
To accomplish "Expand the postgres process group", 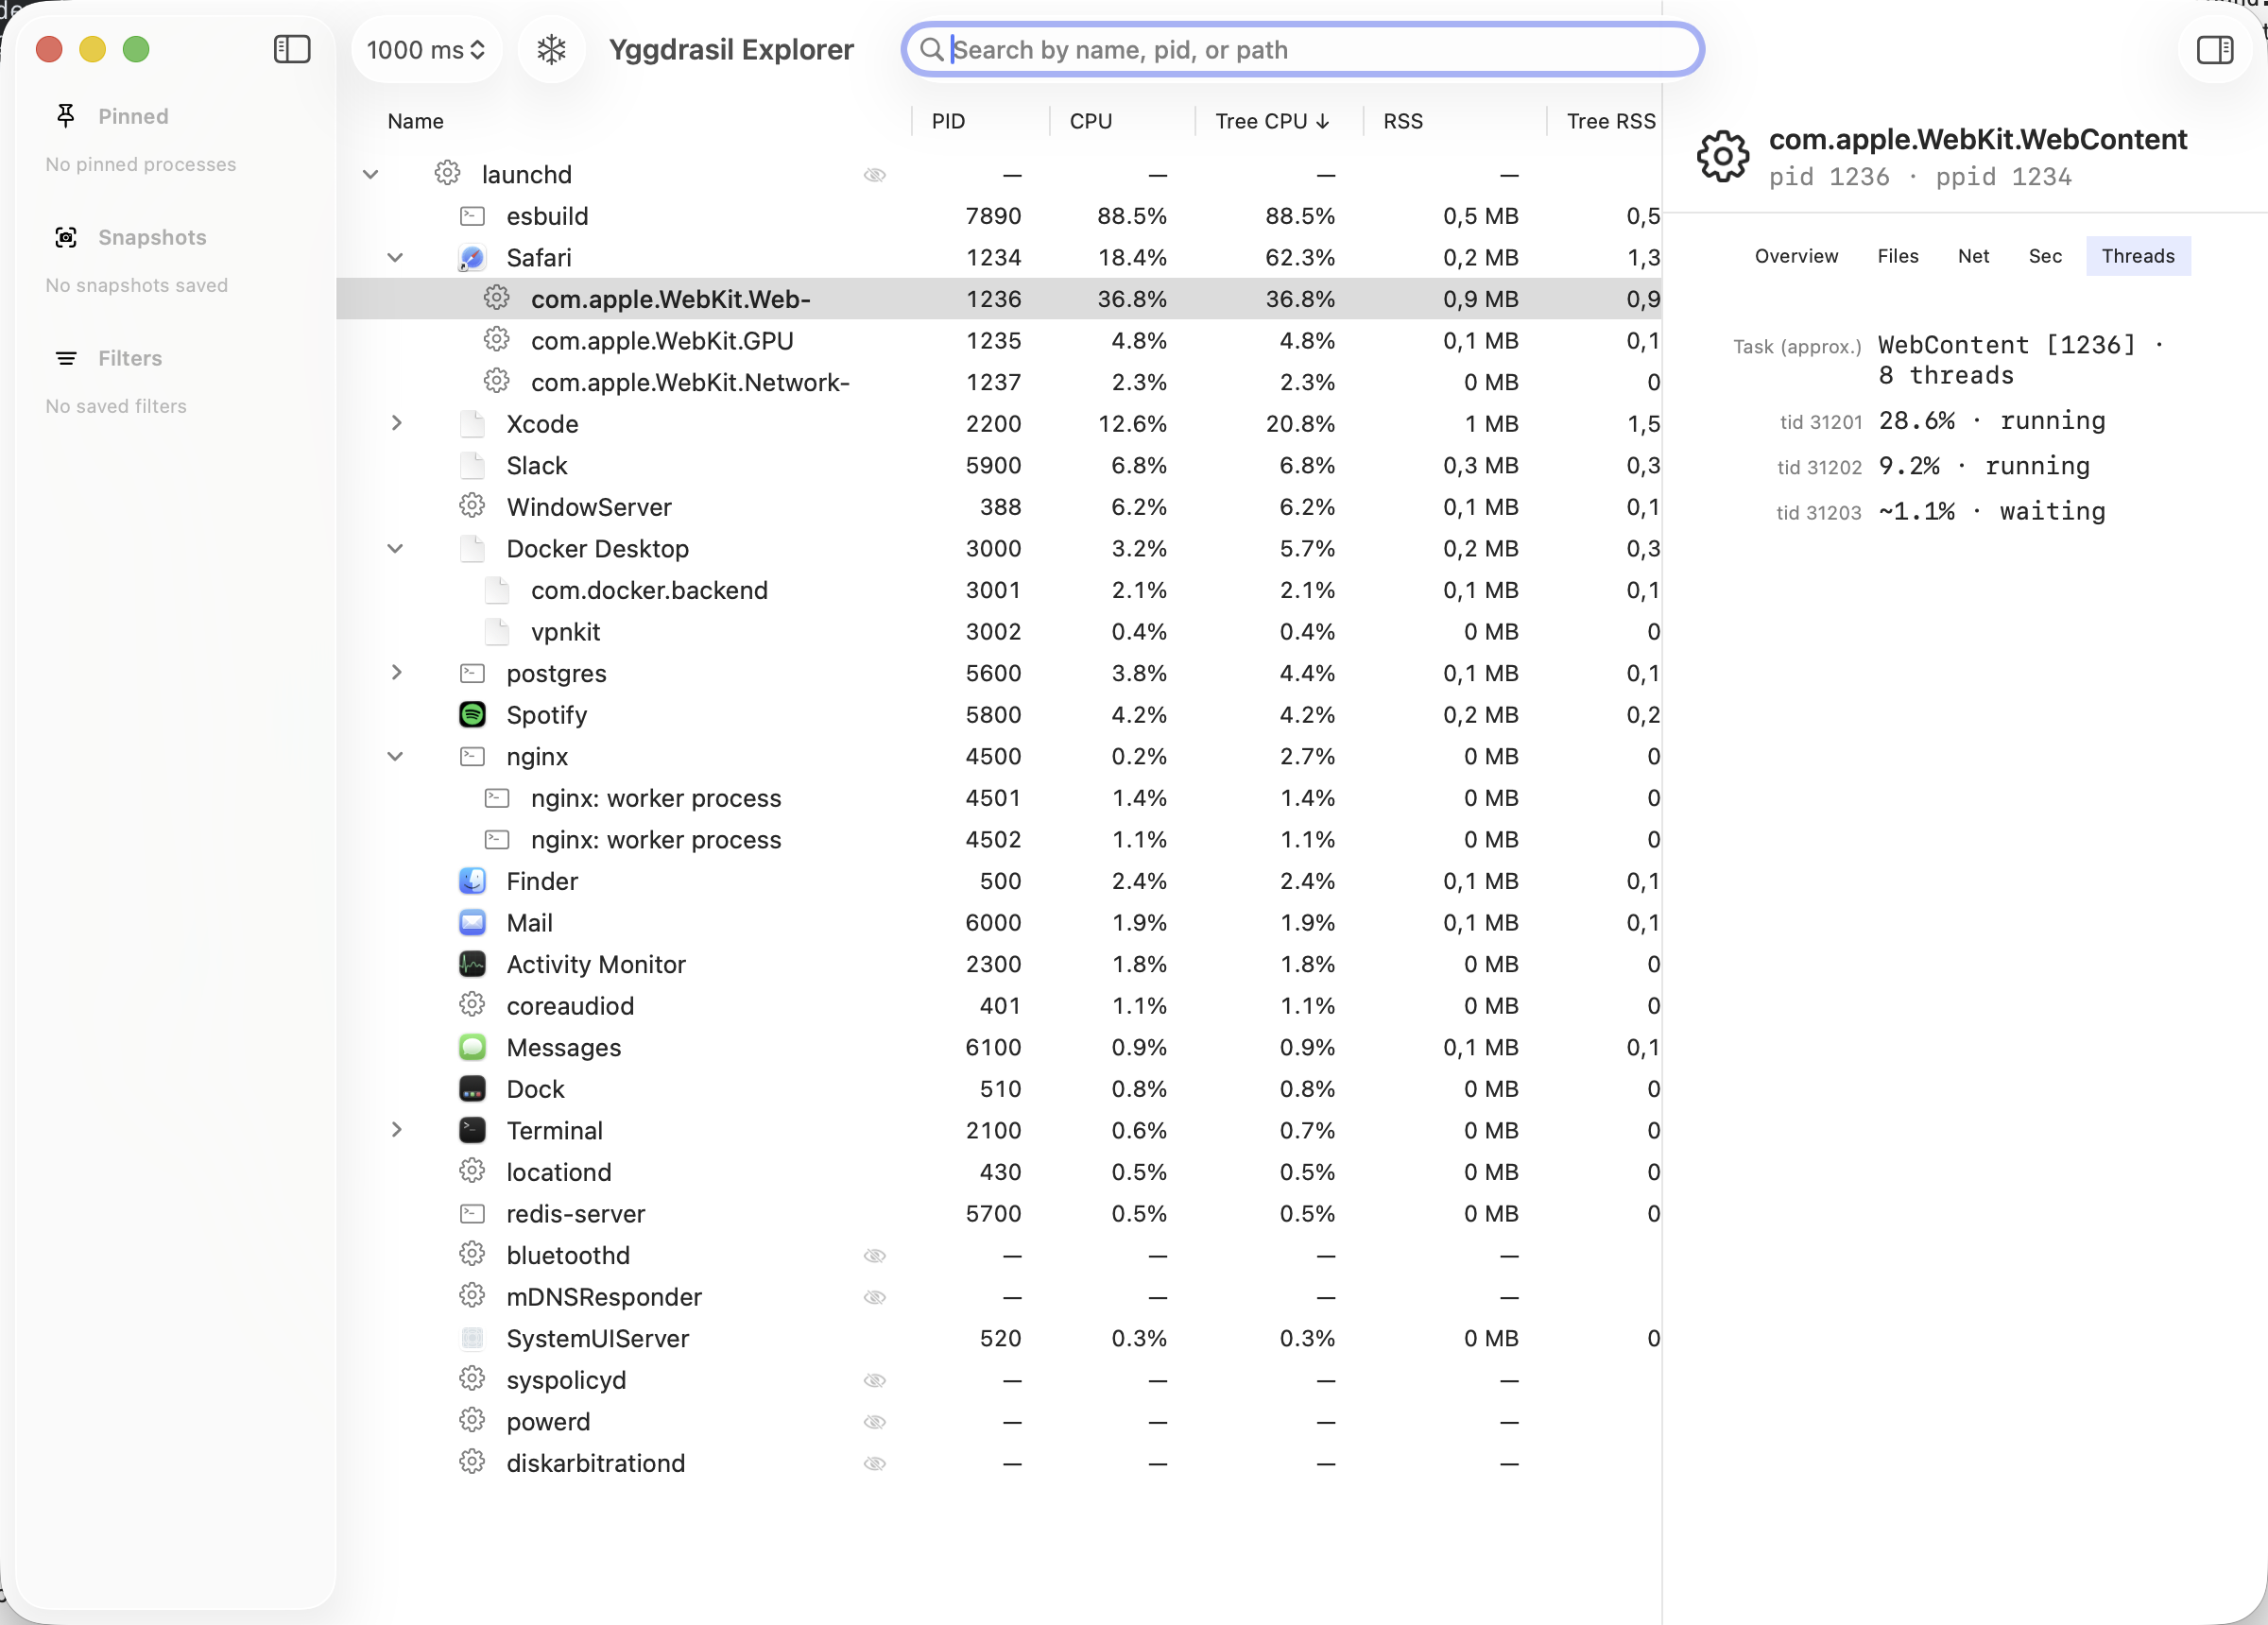I will [396, 673].
